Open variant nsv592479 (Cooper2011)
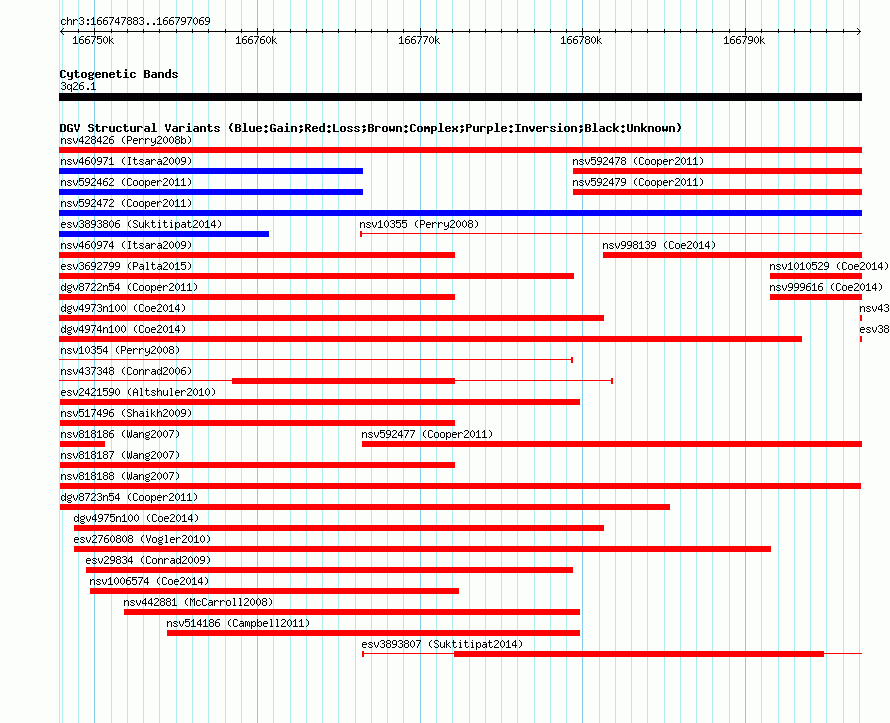The width and height of the screenshot is (890, 723). coord(638,182)
